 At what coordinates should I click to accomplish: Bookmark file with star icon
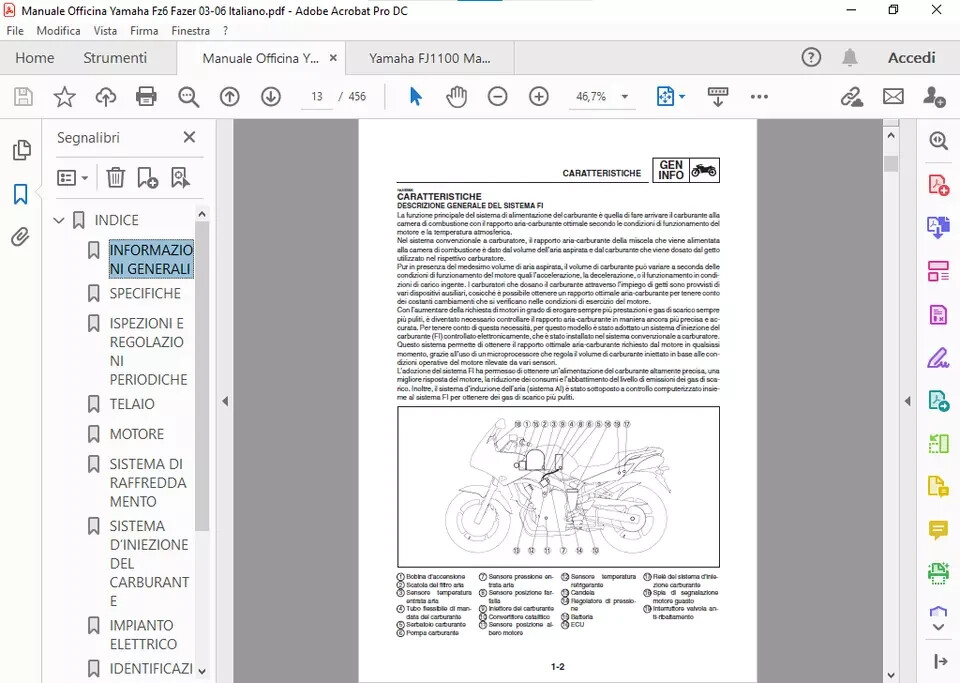tap(64, 97)
